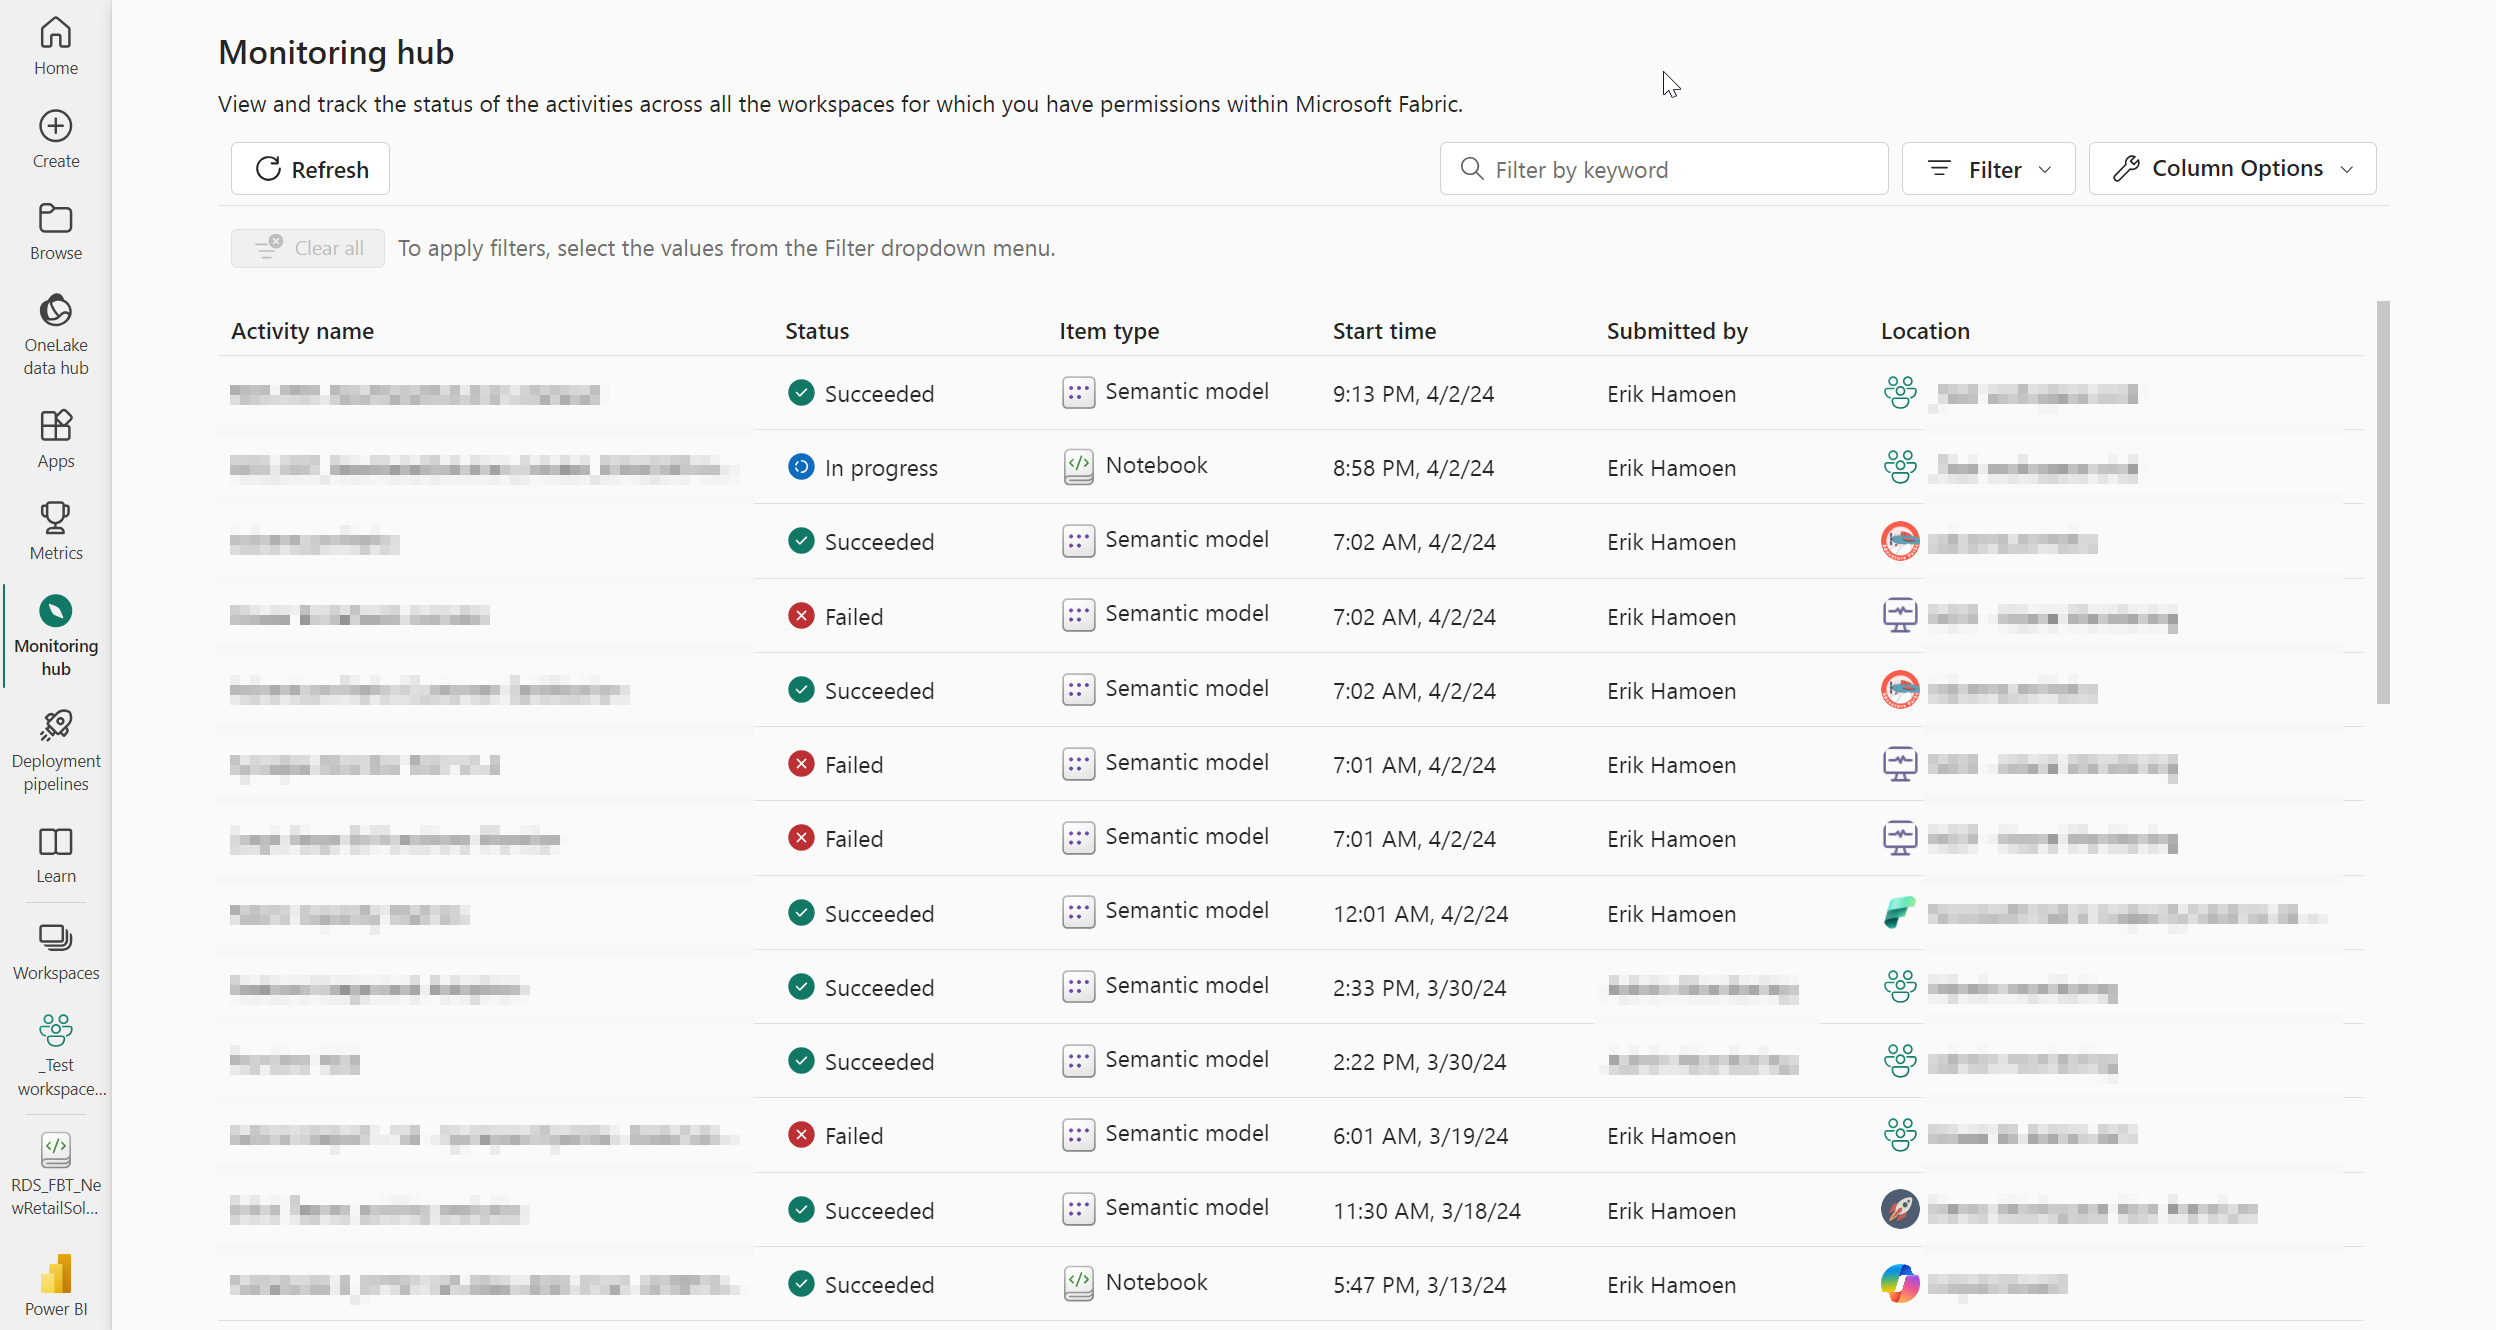Open the Workspaces panel
Screen dimensions: 2496x1330
pyautogui.click(x=55, y=948)
